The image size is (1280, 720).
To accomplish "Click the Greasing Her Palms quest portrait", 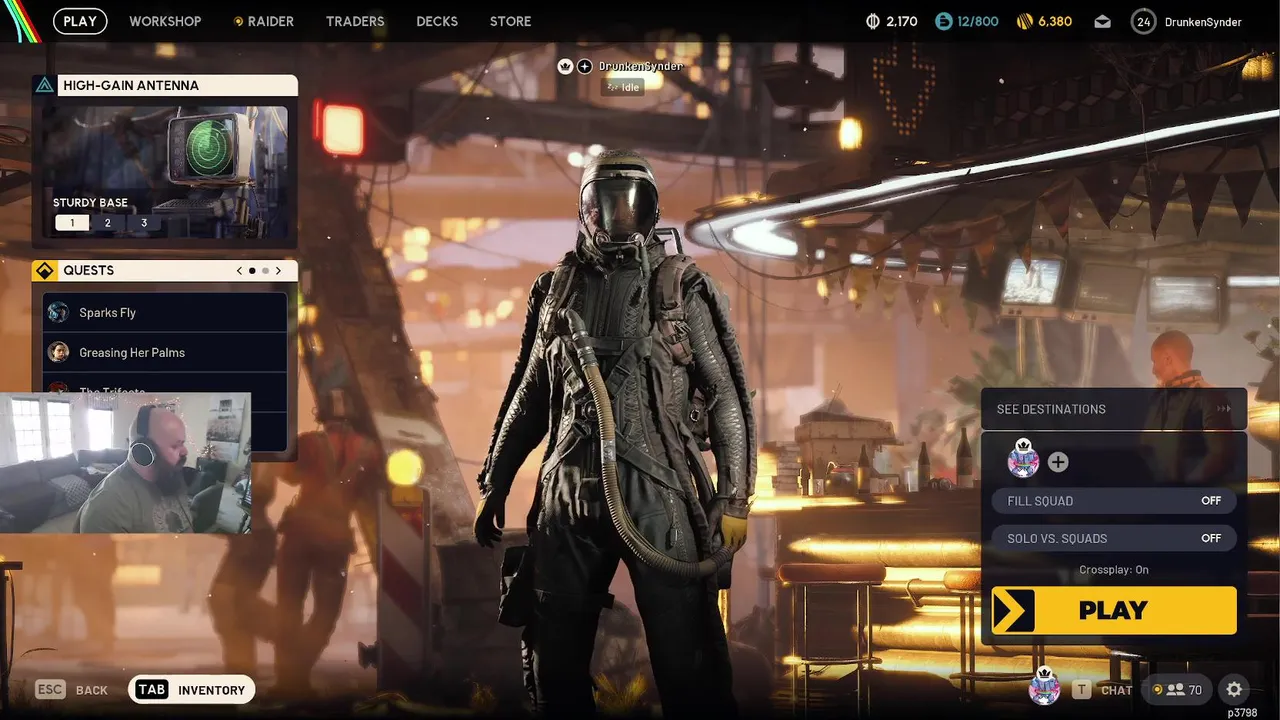I will click(x=58, y=352).
